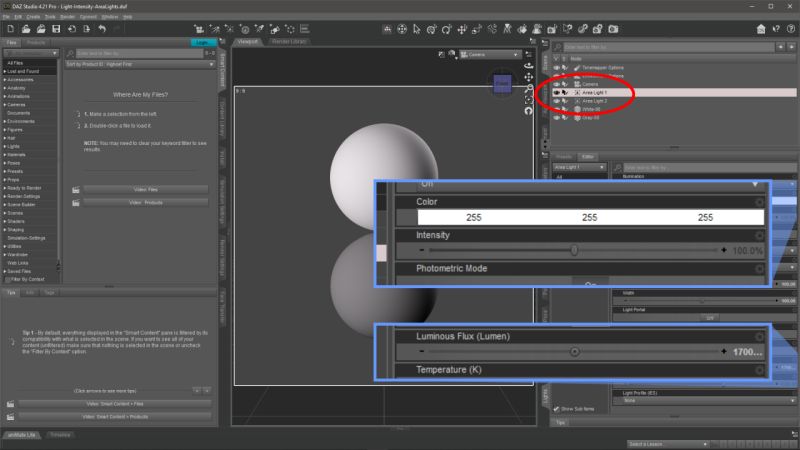Click the blue view cube in viewport
Screen dimensions: 800x450
(x=502, y=83)
